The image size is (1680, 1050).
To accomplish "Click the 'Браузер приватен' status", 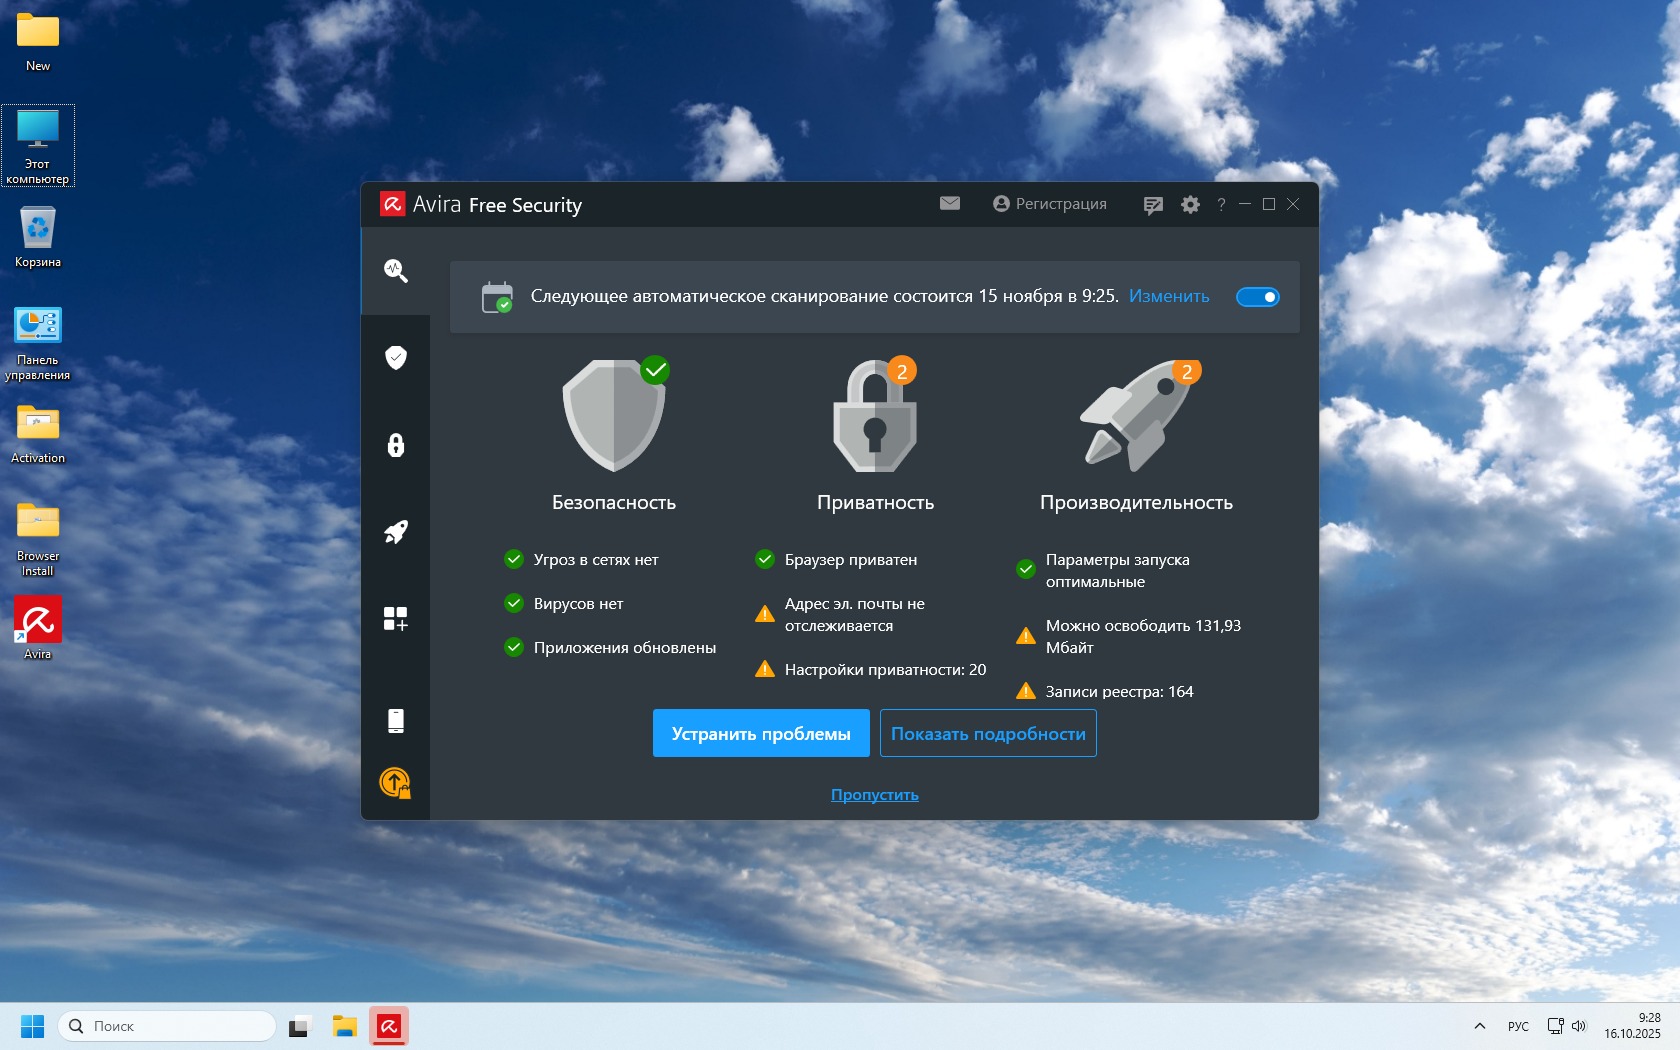I will 836,559.
